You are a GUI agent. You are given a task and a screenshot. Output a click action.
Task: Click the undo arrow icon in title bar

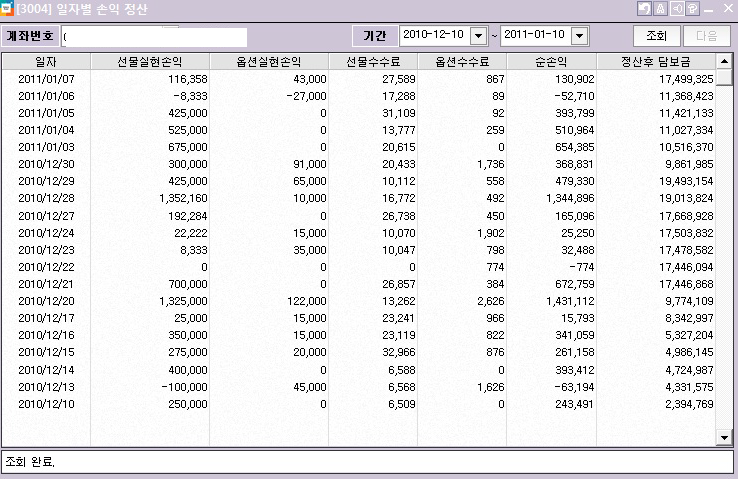tap(644, 8)
